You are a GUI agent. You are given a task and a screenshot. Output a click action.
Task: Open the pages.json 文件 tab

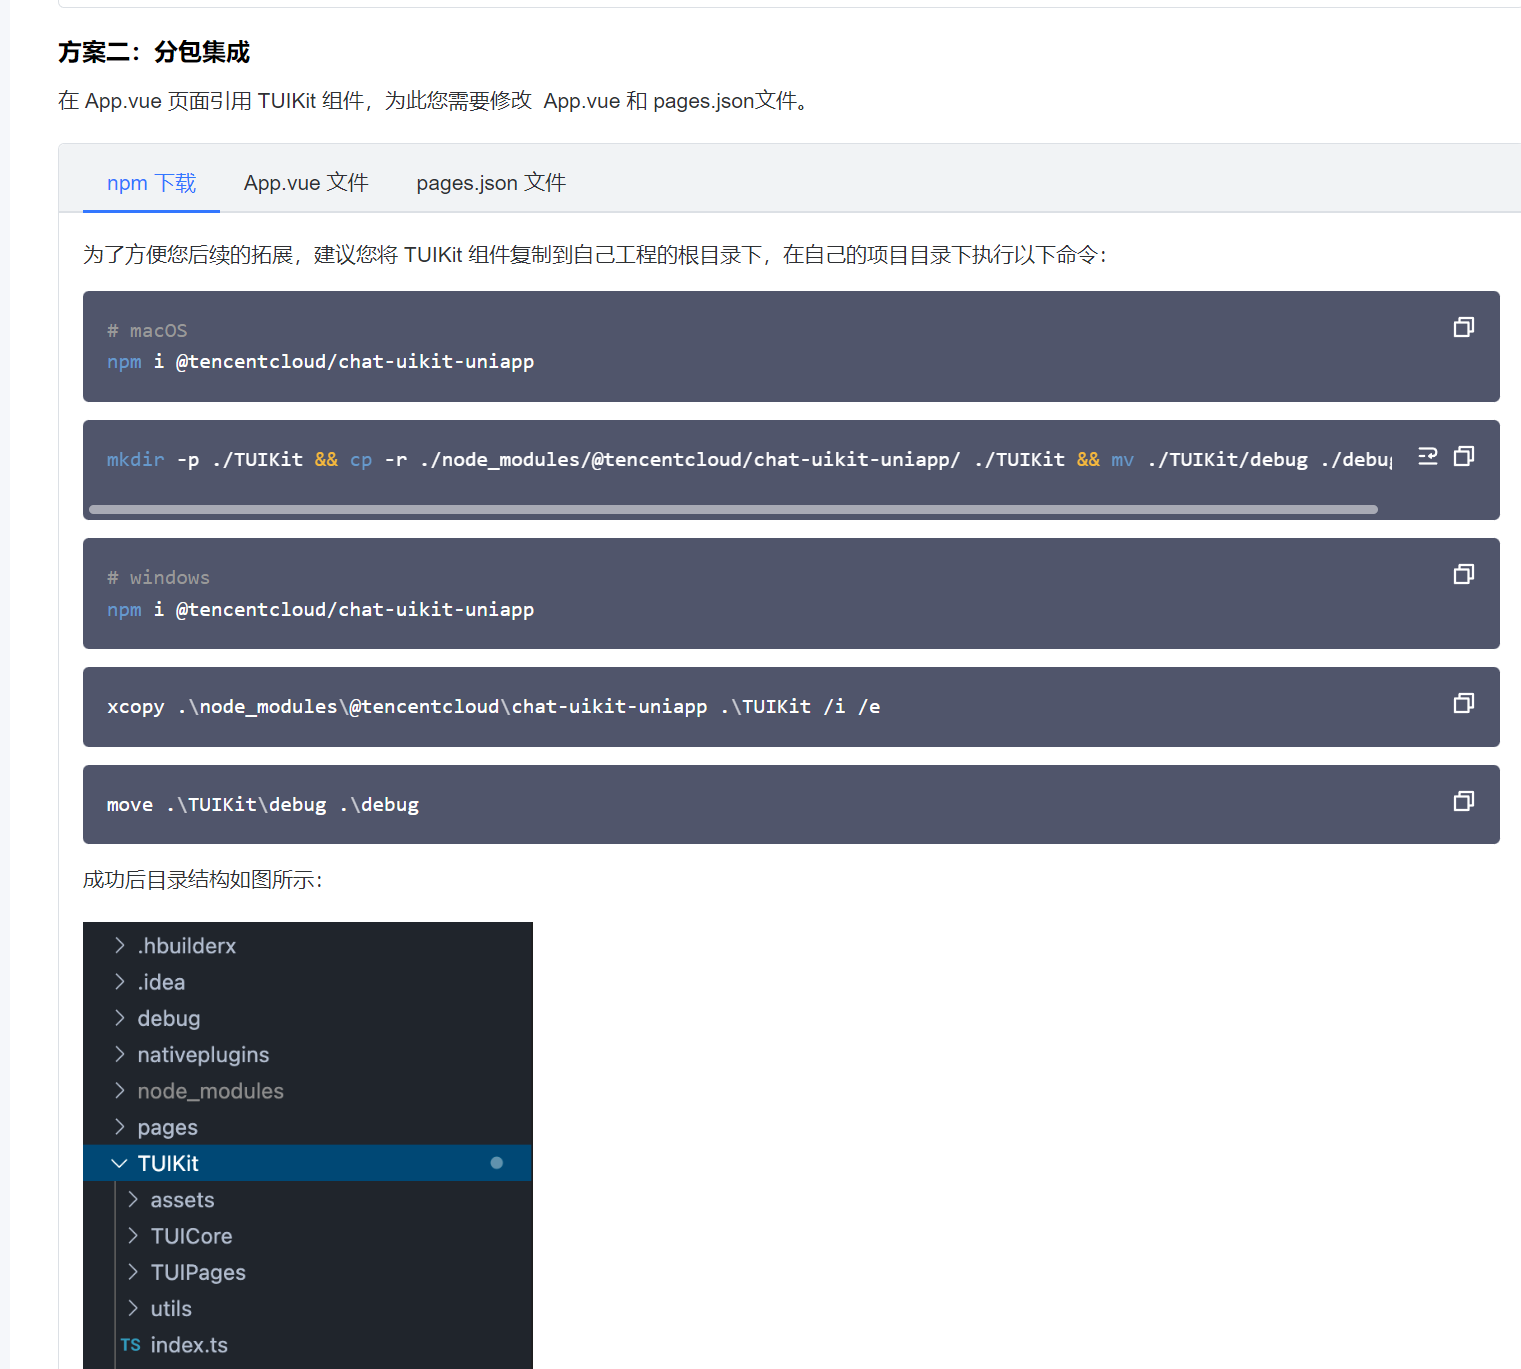point(491,183)
